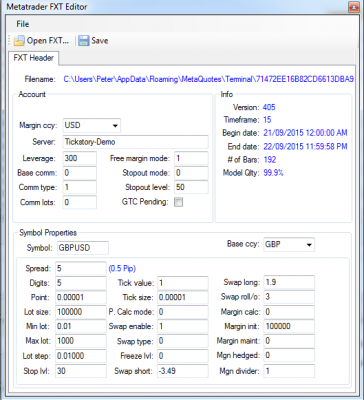This screenshot has height=400, width=364.
Task: Select the FXT Header tab
Action: point(33,58)
